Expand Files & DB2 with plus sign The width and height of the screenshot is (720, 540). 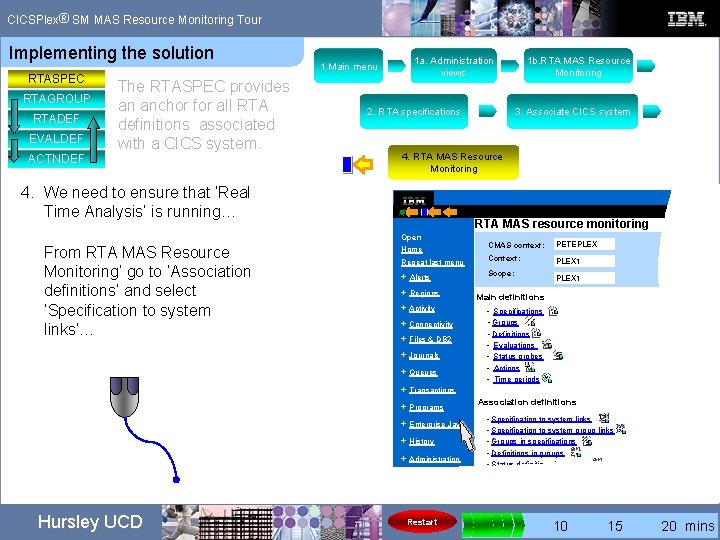403,338
